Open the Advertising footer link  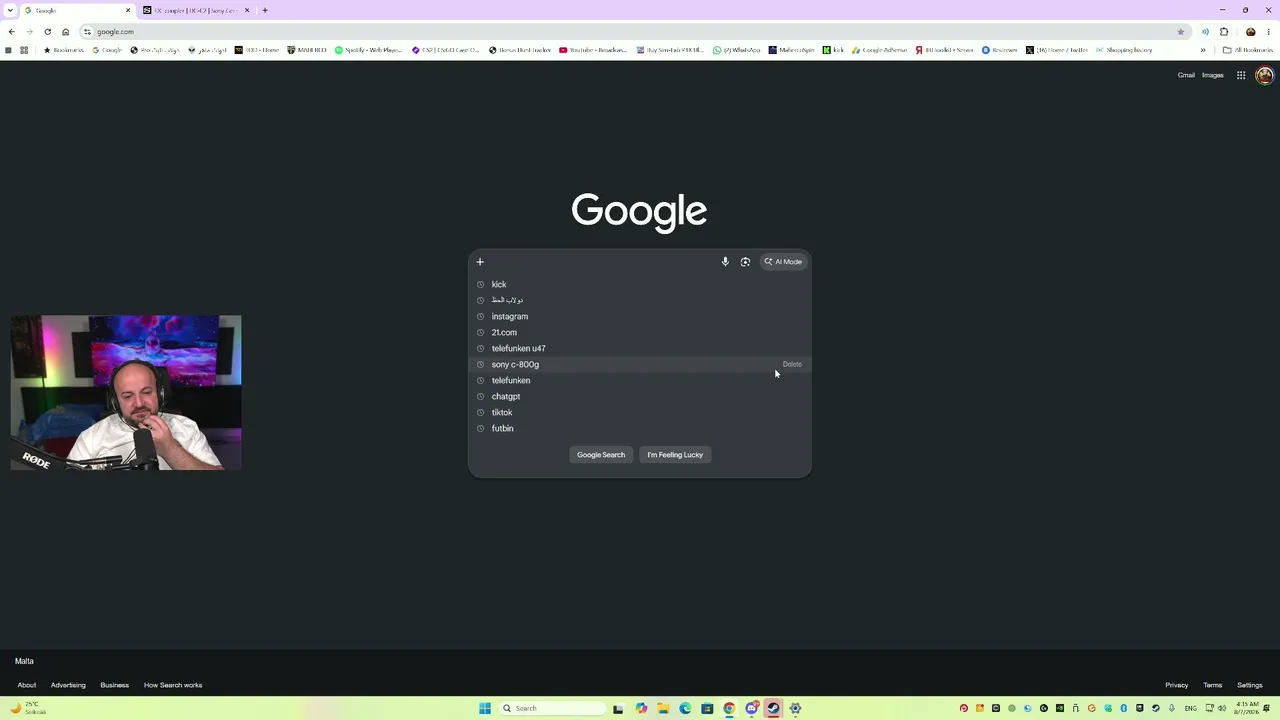coord(68,685)
